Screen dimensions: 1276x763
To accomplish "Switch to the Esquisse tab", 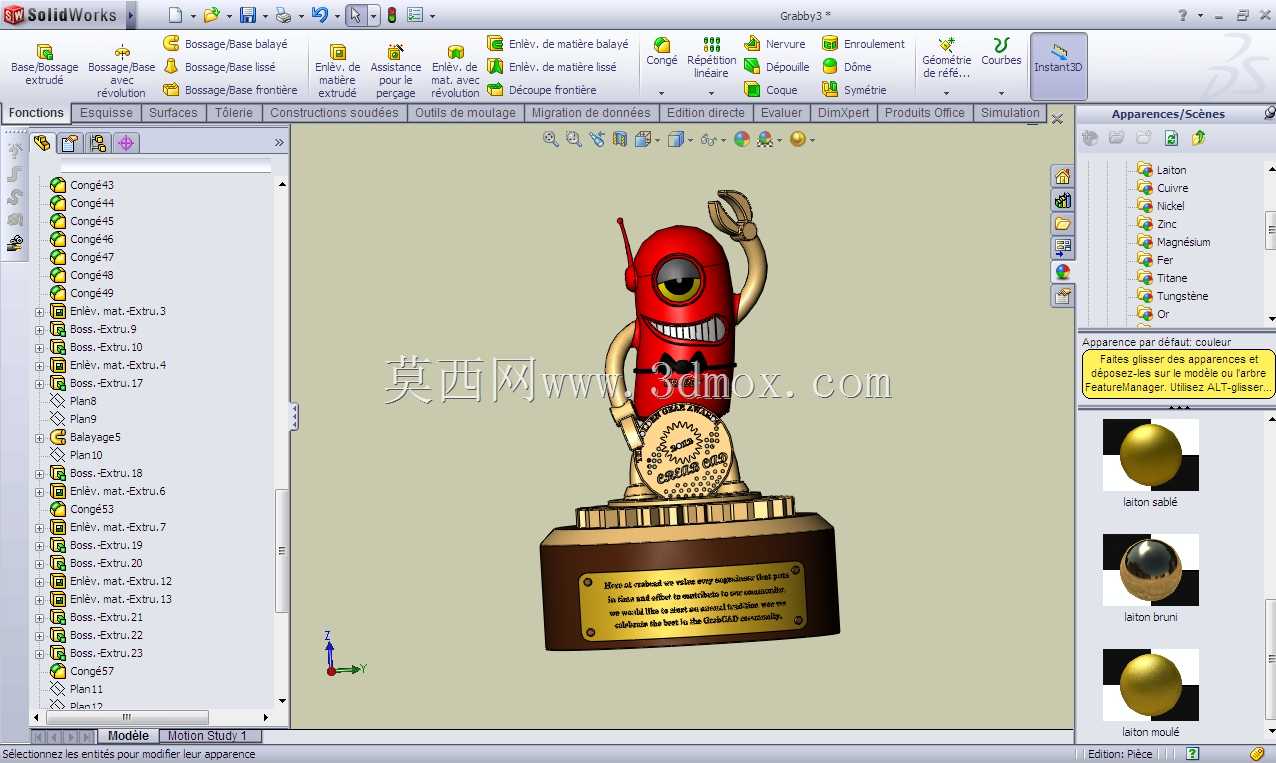I will click(x=106, y=113).
